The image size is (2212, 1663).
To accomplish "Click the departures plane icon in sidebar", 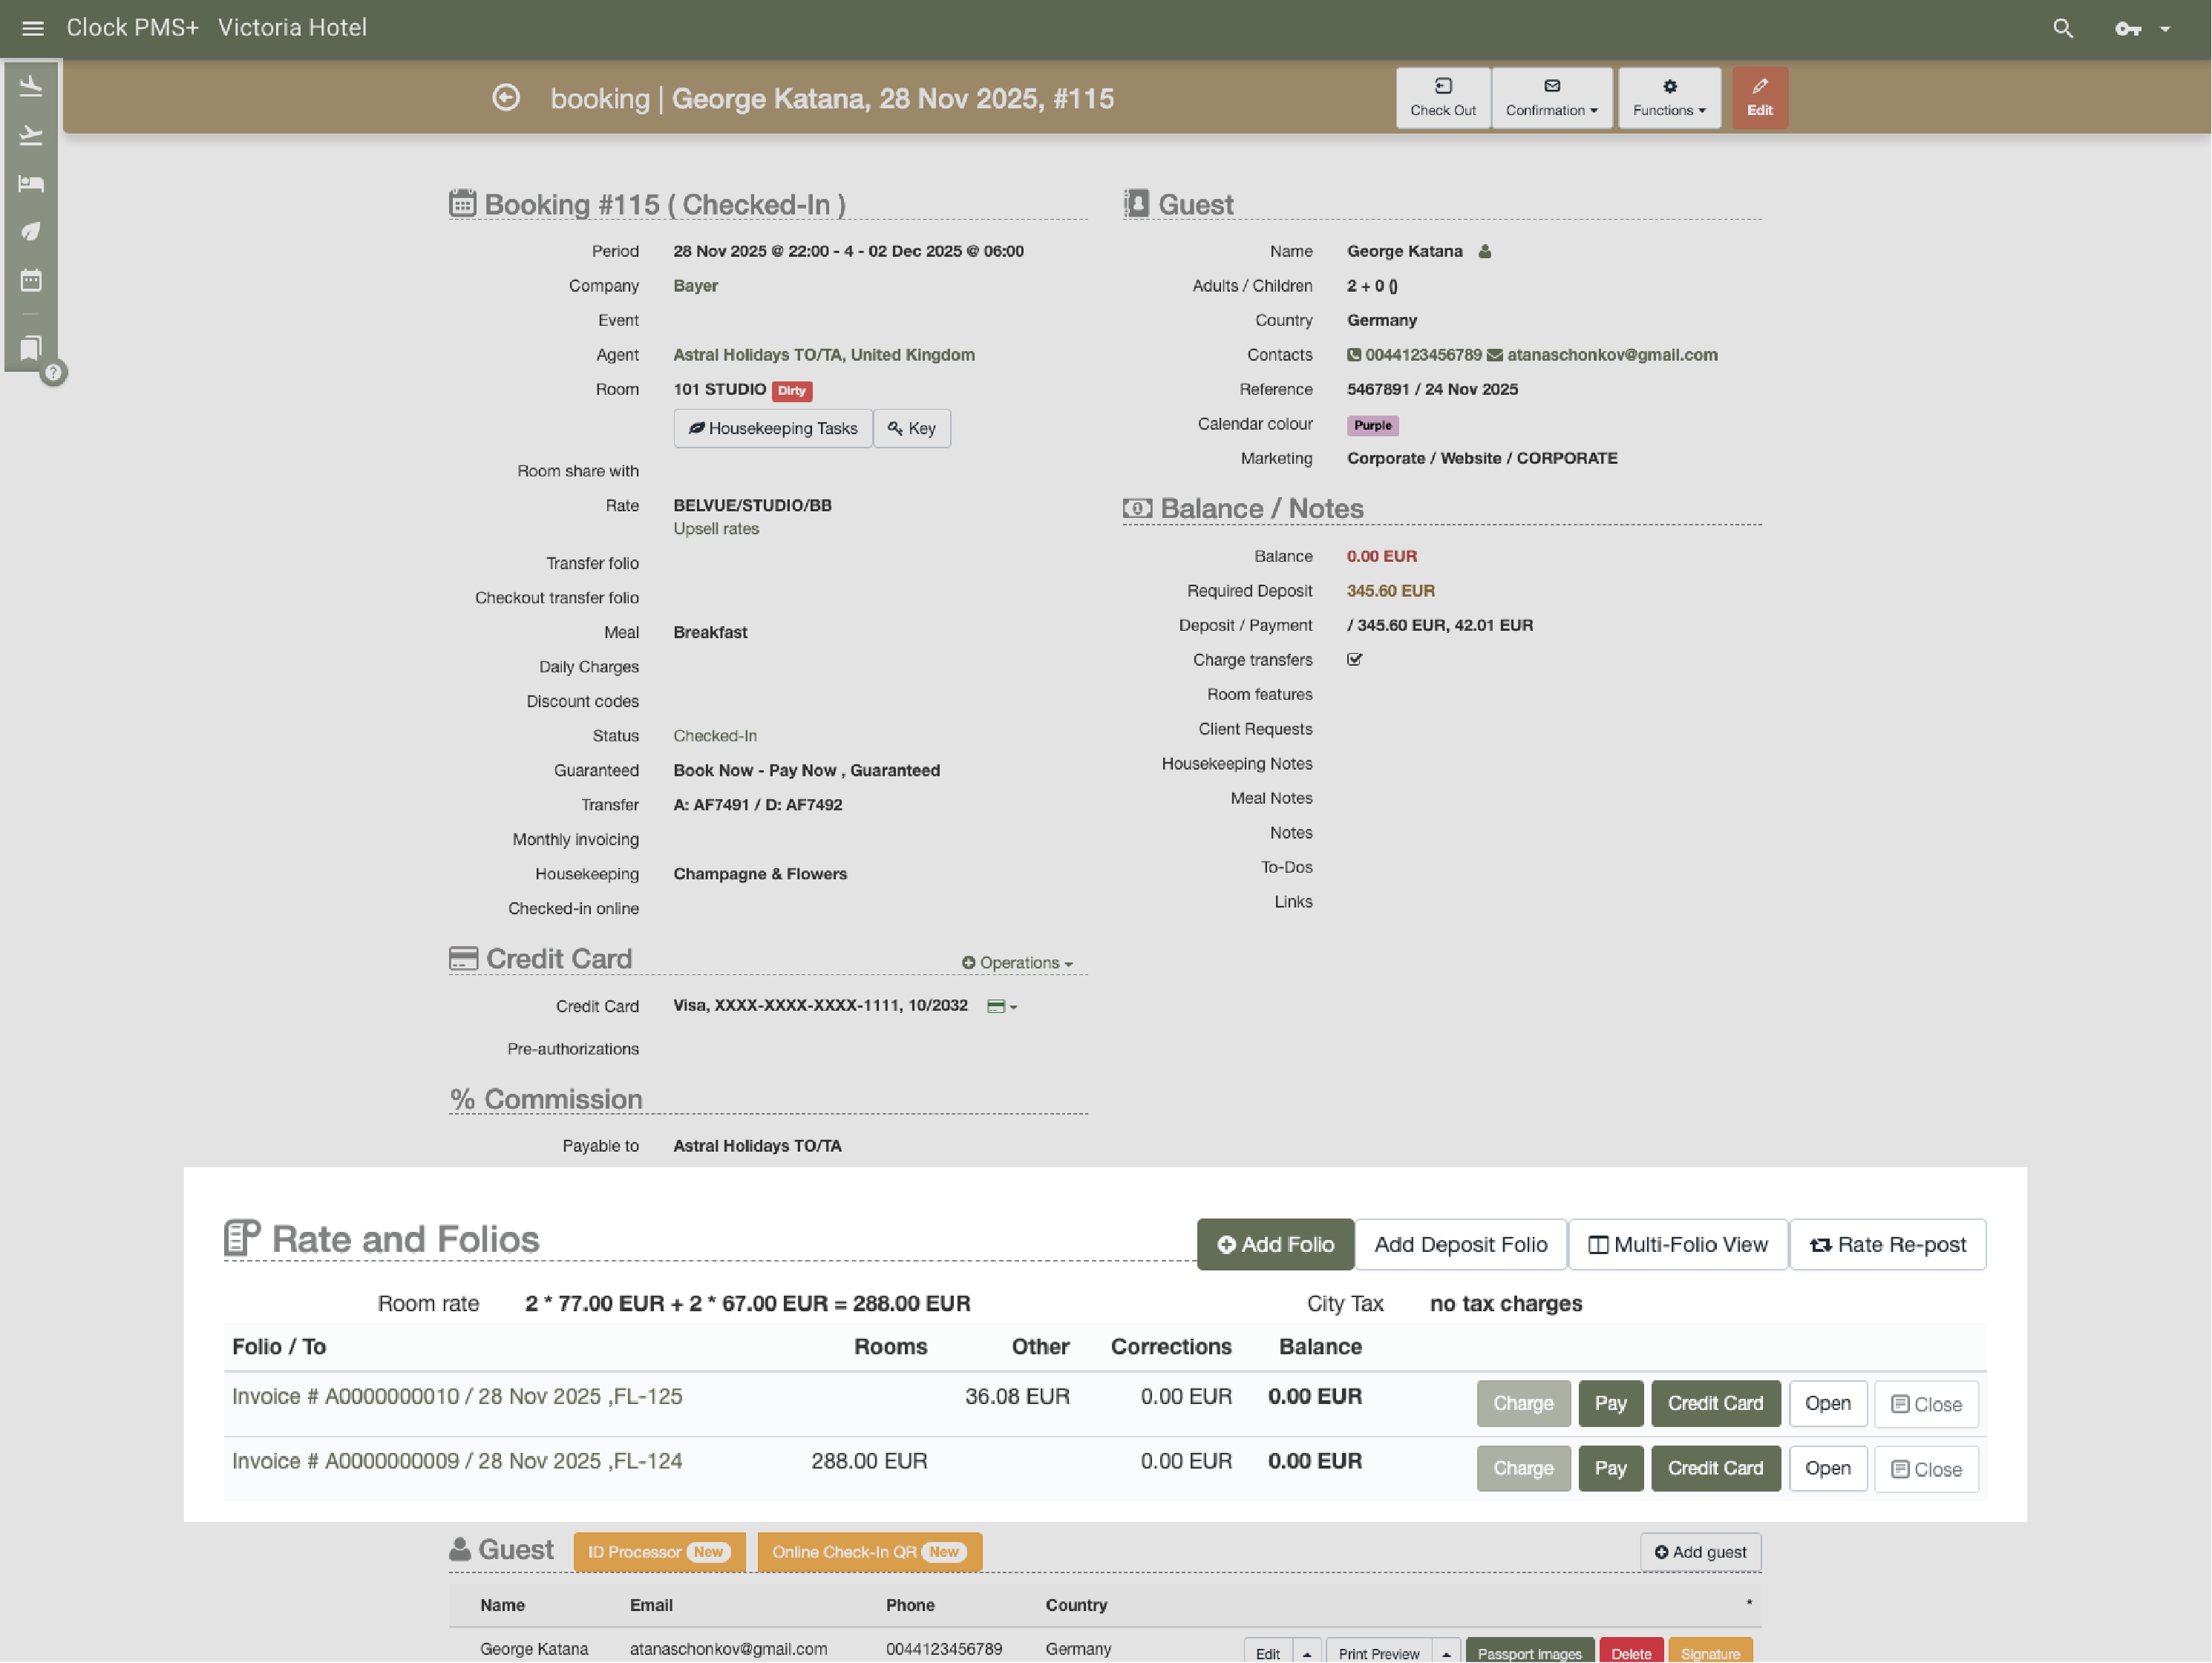I will pos(31,135).
